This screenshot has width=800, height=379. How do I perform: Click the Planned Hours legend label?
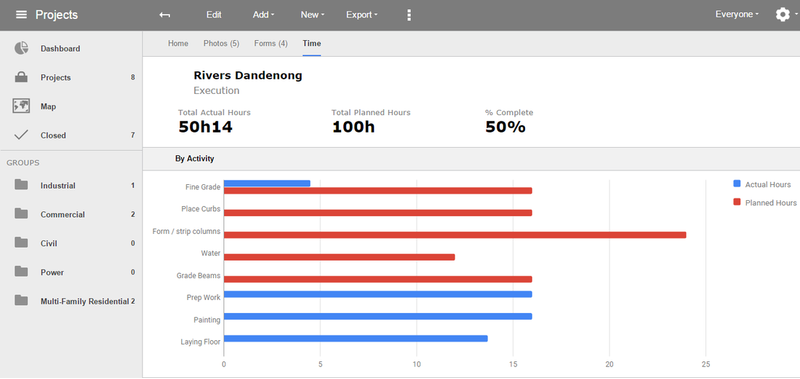point(770,203)
